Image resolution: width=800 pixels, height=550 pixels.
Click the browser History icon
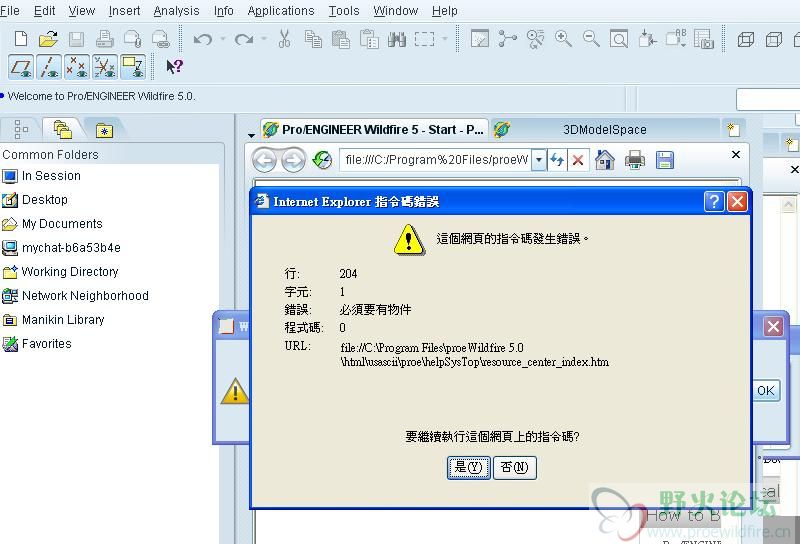click(322, 160)
